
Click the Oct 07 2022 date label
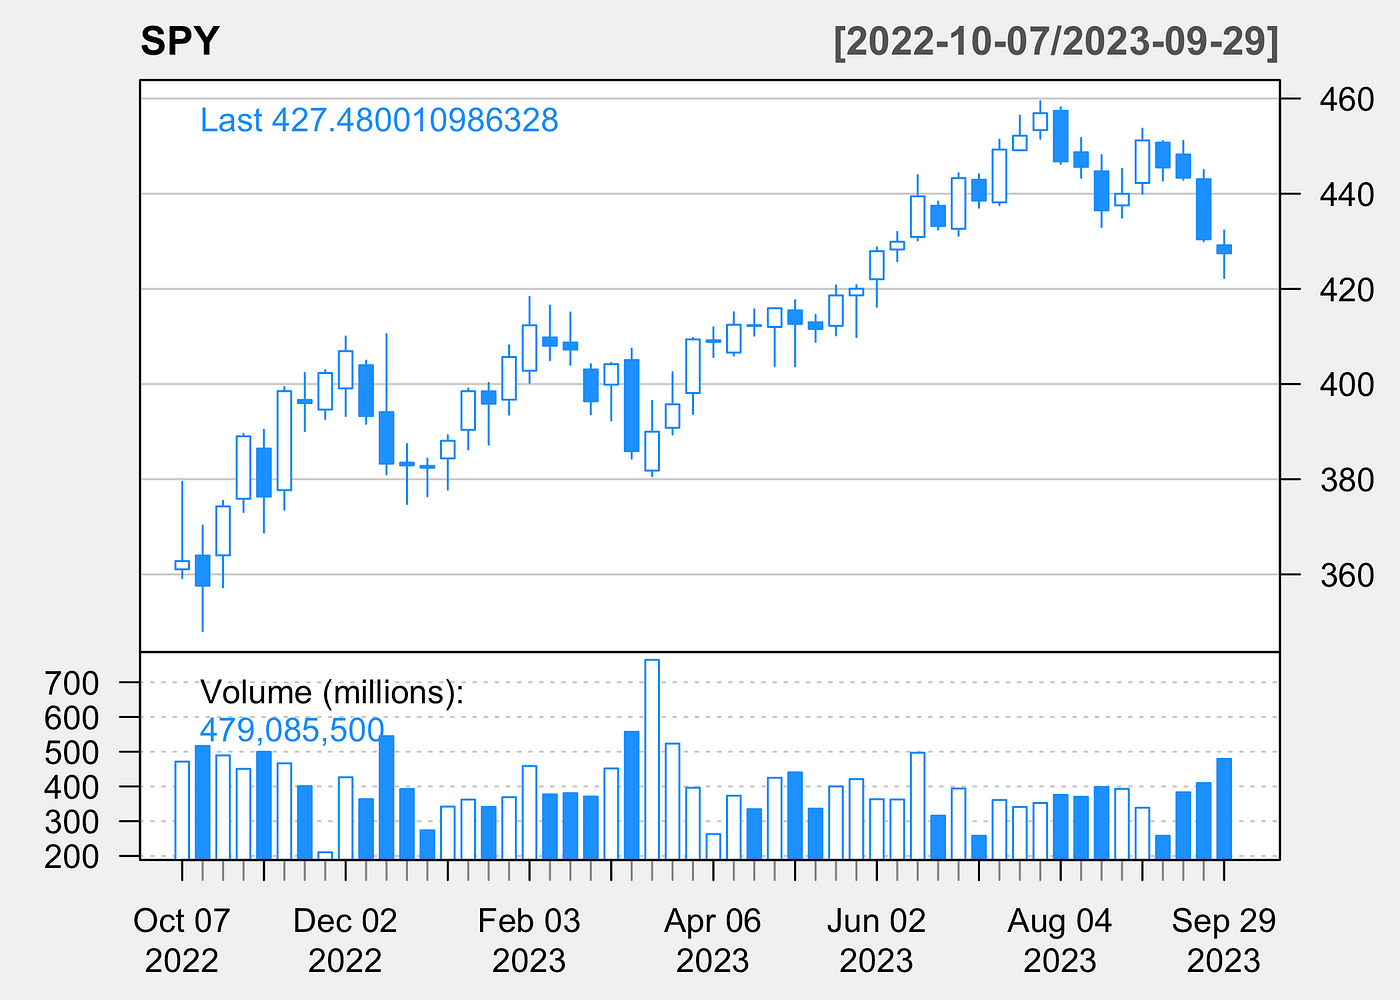182,940
